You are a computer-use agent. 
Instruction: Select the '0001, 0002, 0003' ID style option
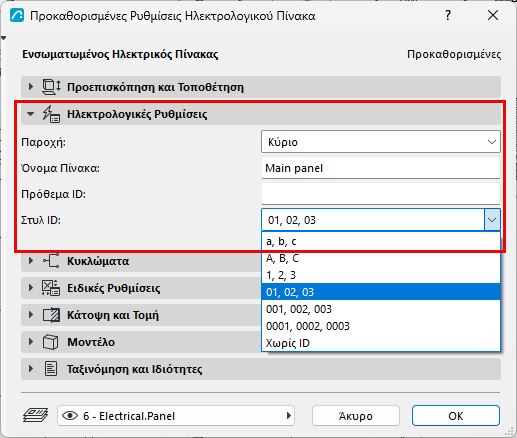pos(381,326)
